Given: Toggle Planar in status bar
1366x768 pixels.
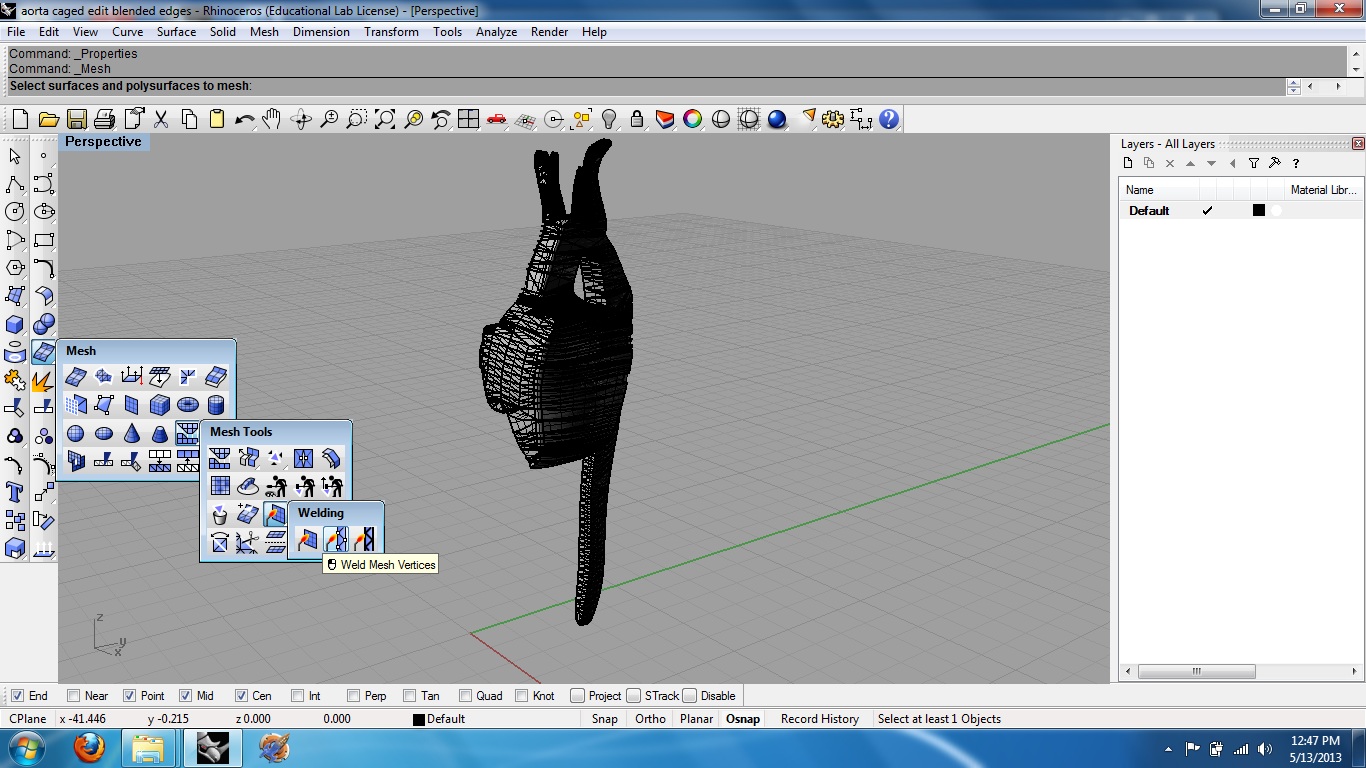Looking at the screenshot, I should [x=696, y=719].
